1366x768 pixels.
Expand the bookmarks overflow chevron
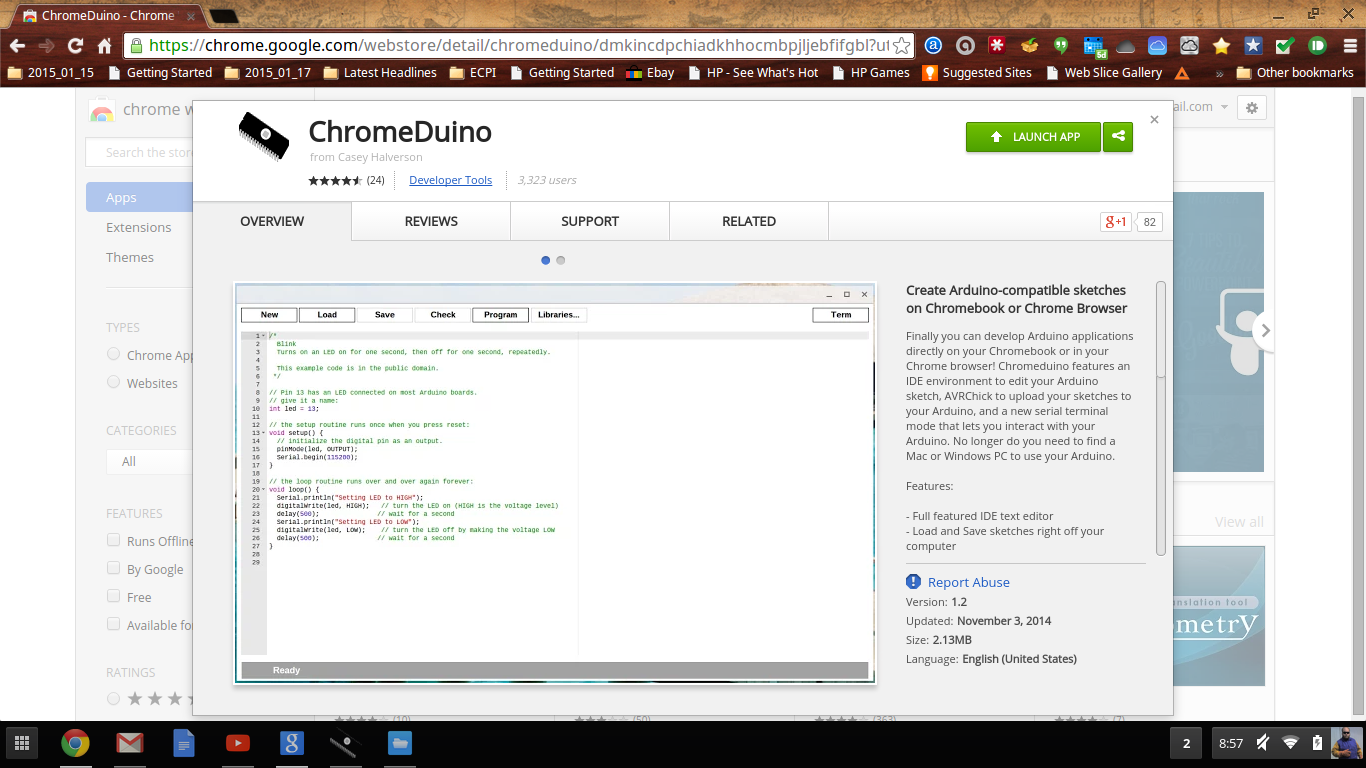coord(1219,73)
